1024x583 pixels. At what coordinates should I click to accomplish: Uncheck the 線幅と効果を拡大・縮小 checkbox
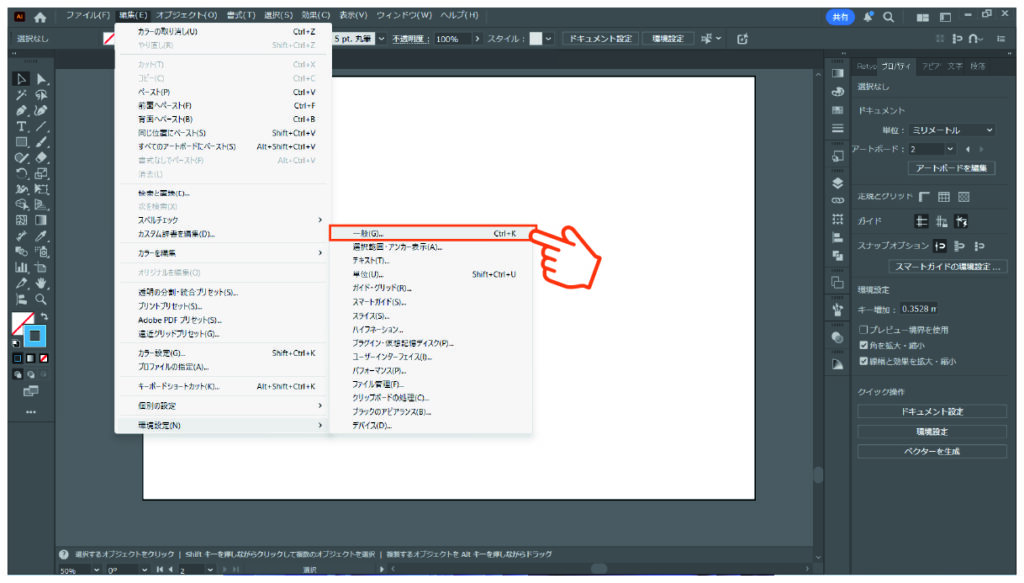[x=864, y=361]
